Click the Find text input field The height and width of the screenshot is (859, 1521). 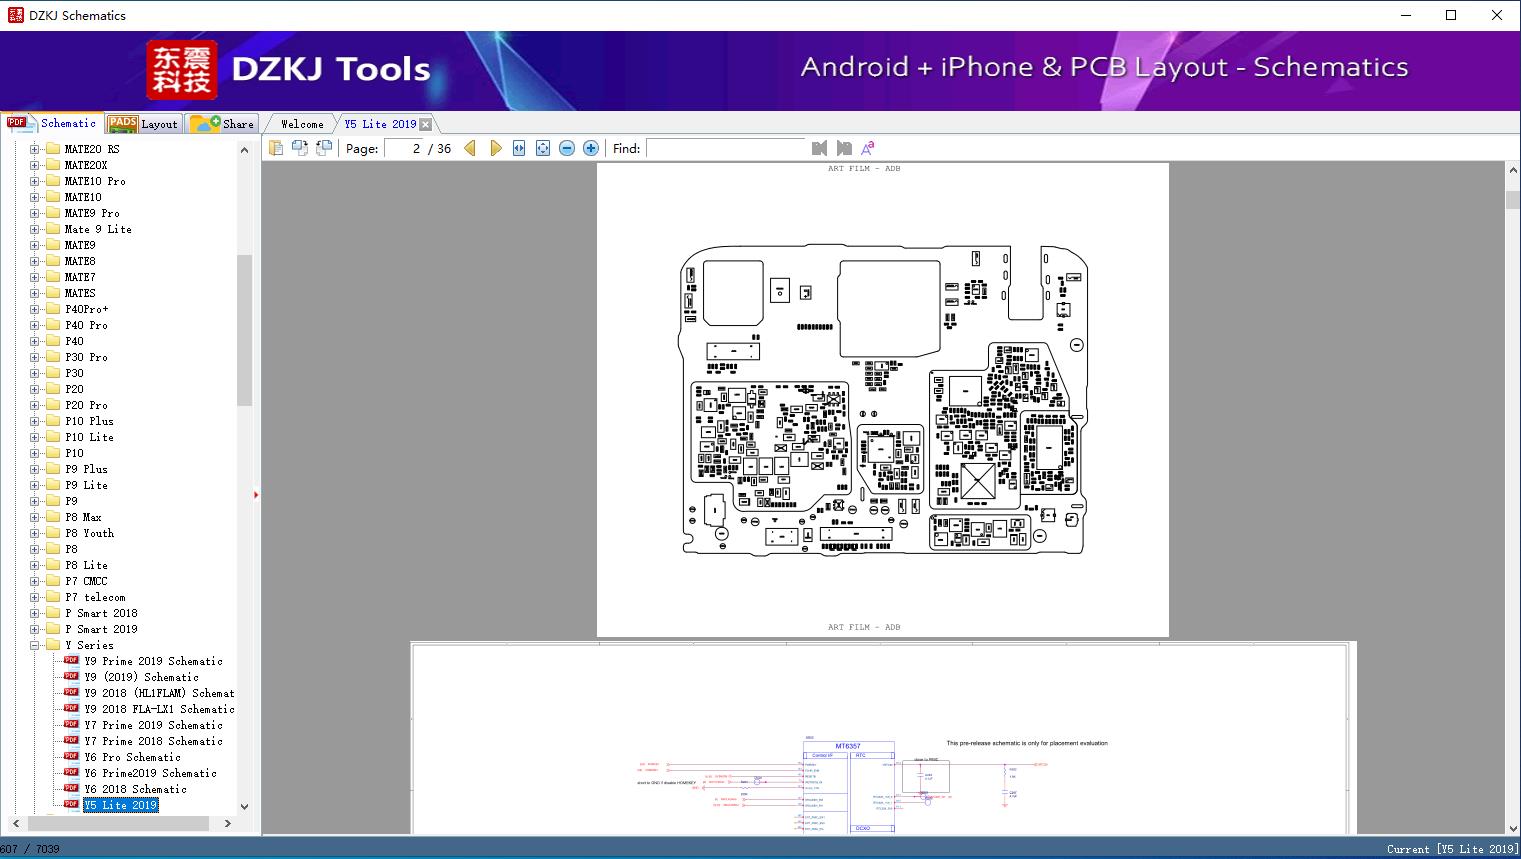(725, 148)
